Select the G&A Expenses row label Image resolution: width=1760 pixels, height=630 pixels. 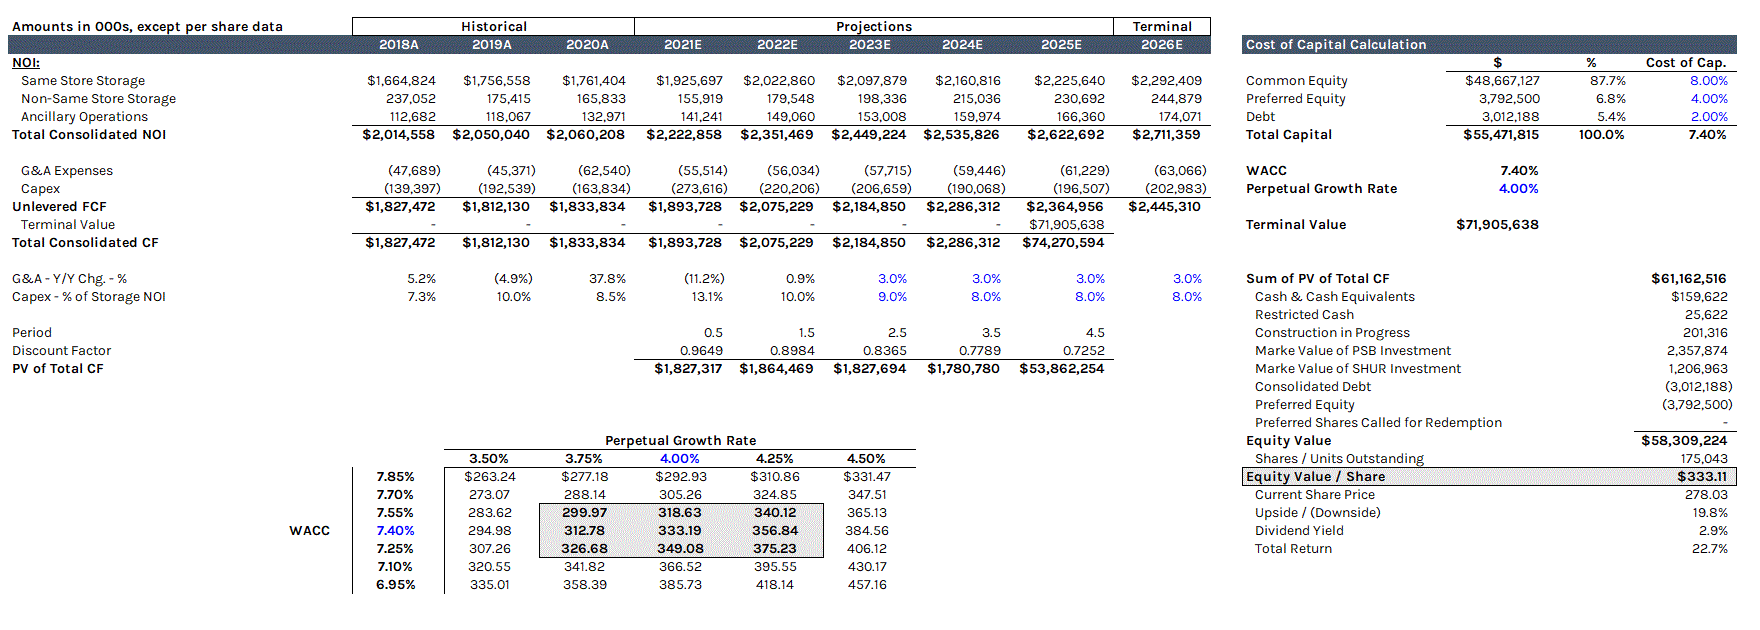pyautogui.click(x=67, y=171)
